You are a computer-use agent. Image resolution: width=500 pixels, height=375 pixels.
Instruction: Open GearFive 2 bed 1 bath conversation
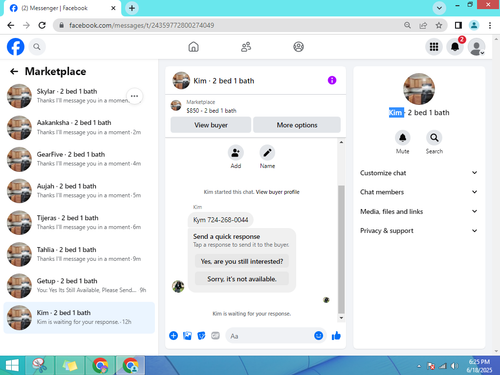79,159
